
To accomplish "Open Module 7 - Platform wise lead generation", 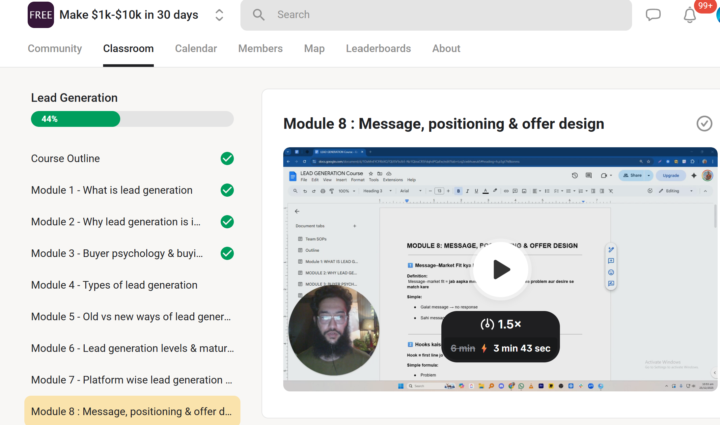I will (x=132, y=380).
